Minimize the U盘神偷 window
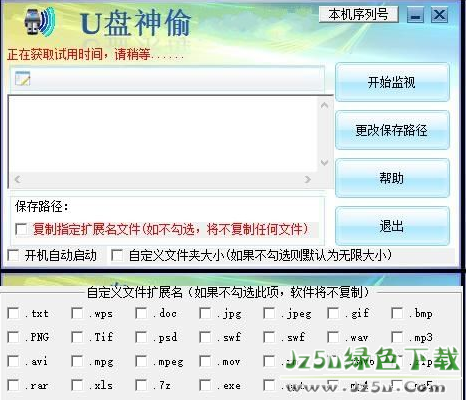 [415, 15]
